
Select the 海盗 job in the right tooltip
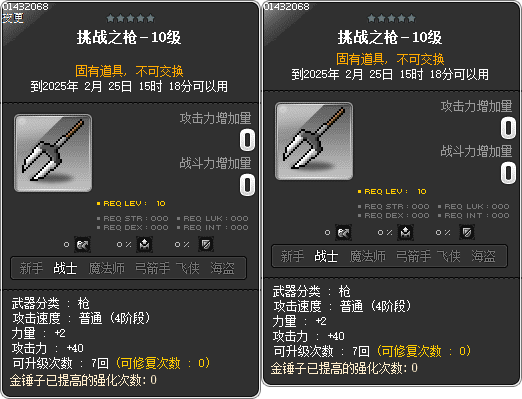pos(483,256)
